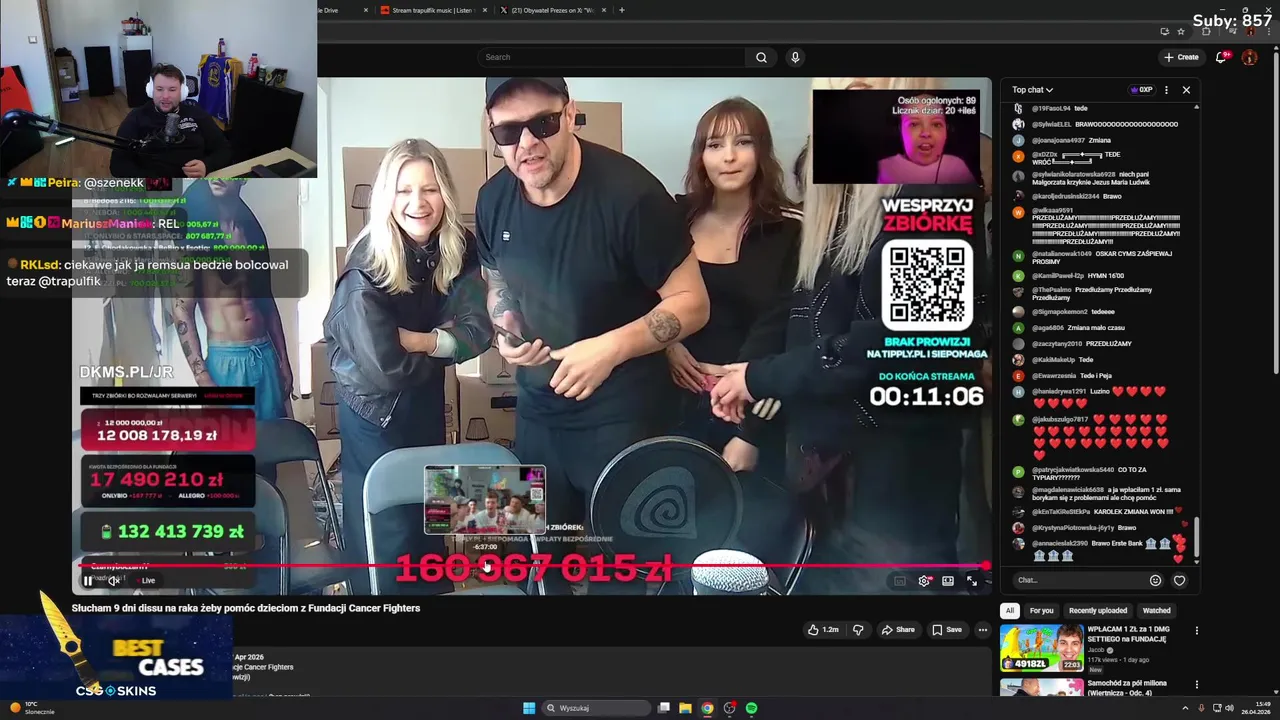Open the system volume tray icon
The width and height of the screenshot is (1280, 720).
[x=1230, y=708]
